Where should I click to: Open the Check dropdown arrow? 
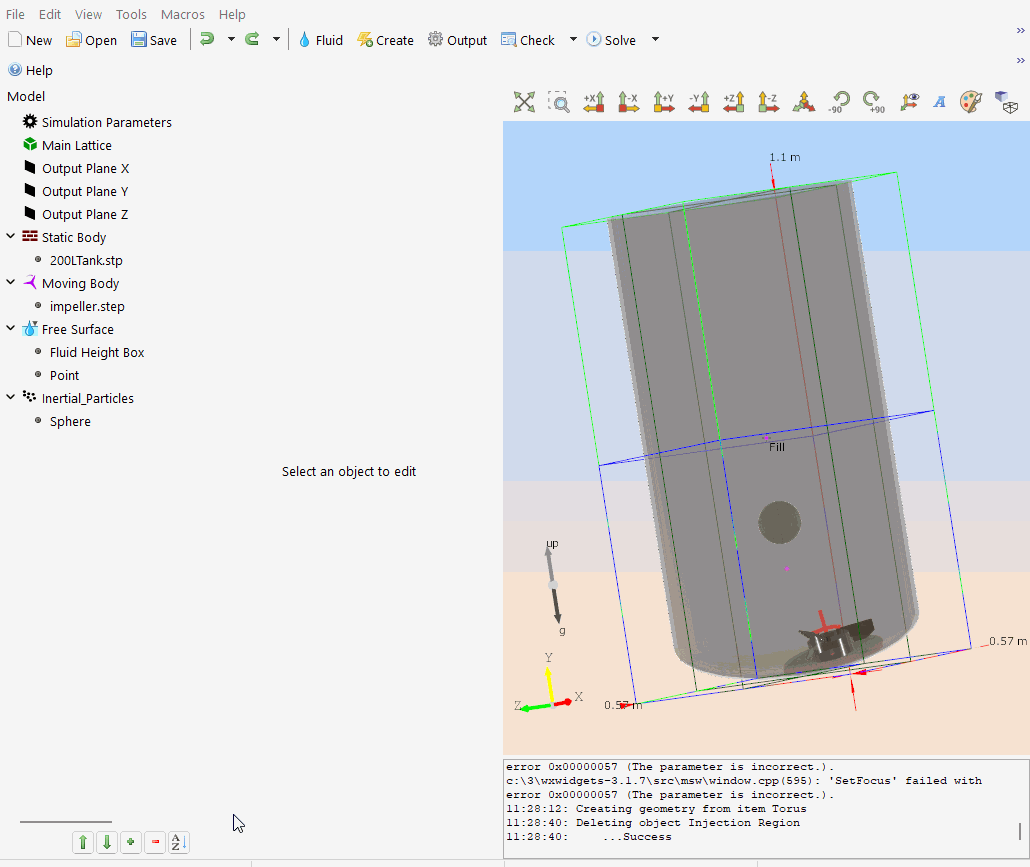click(573, 39)
